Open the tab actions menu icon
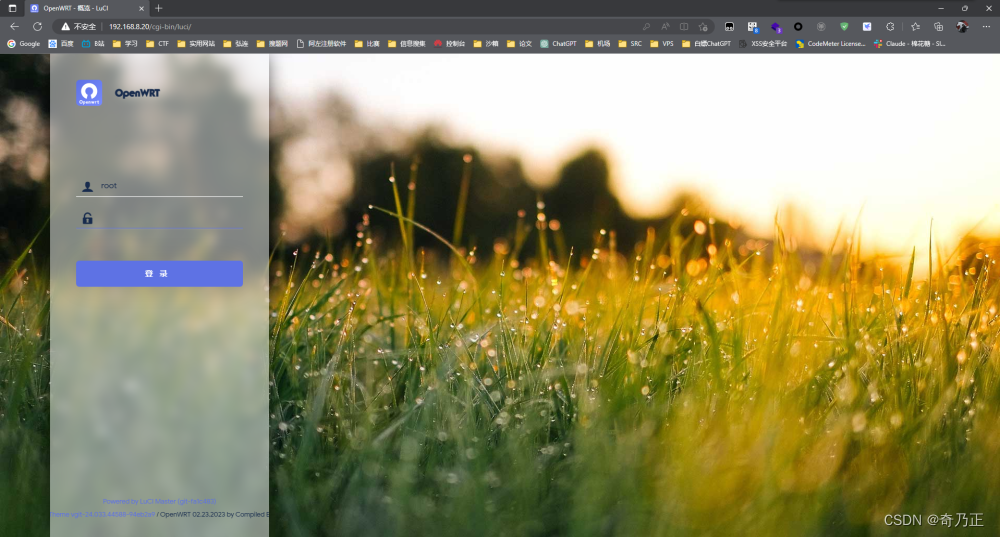 [x=12, y=8]
